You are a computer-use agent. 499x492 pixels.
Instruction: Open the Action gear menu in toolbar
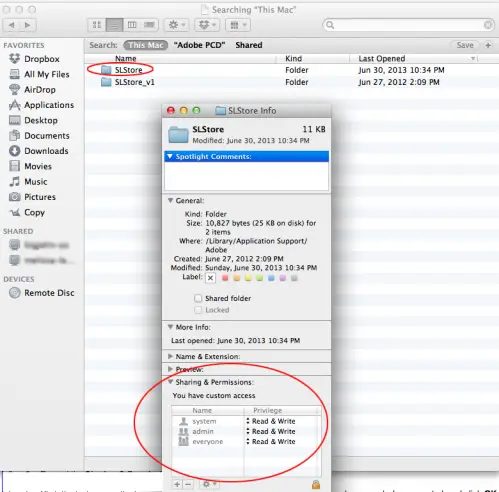[x=177, y=25]
